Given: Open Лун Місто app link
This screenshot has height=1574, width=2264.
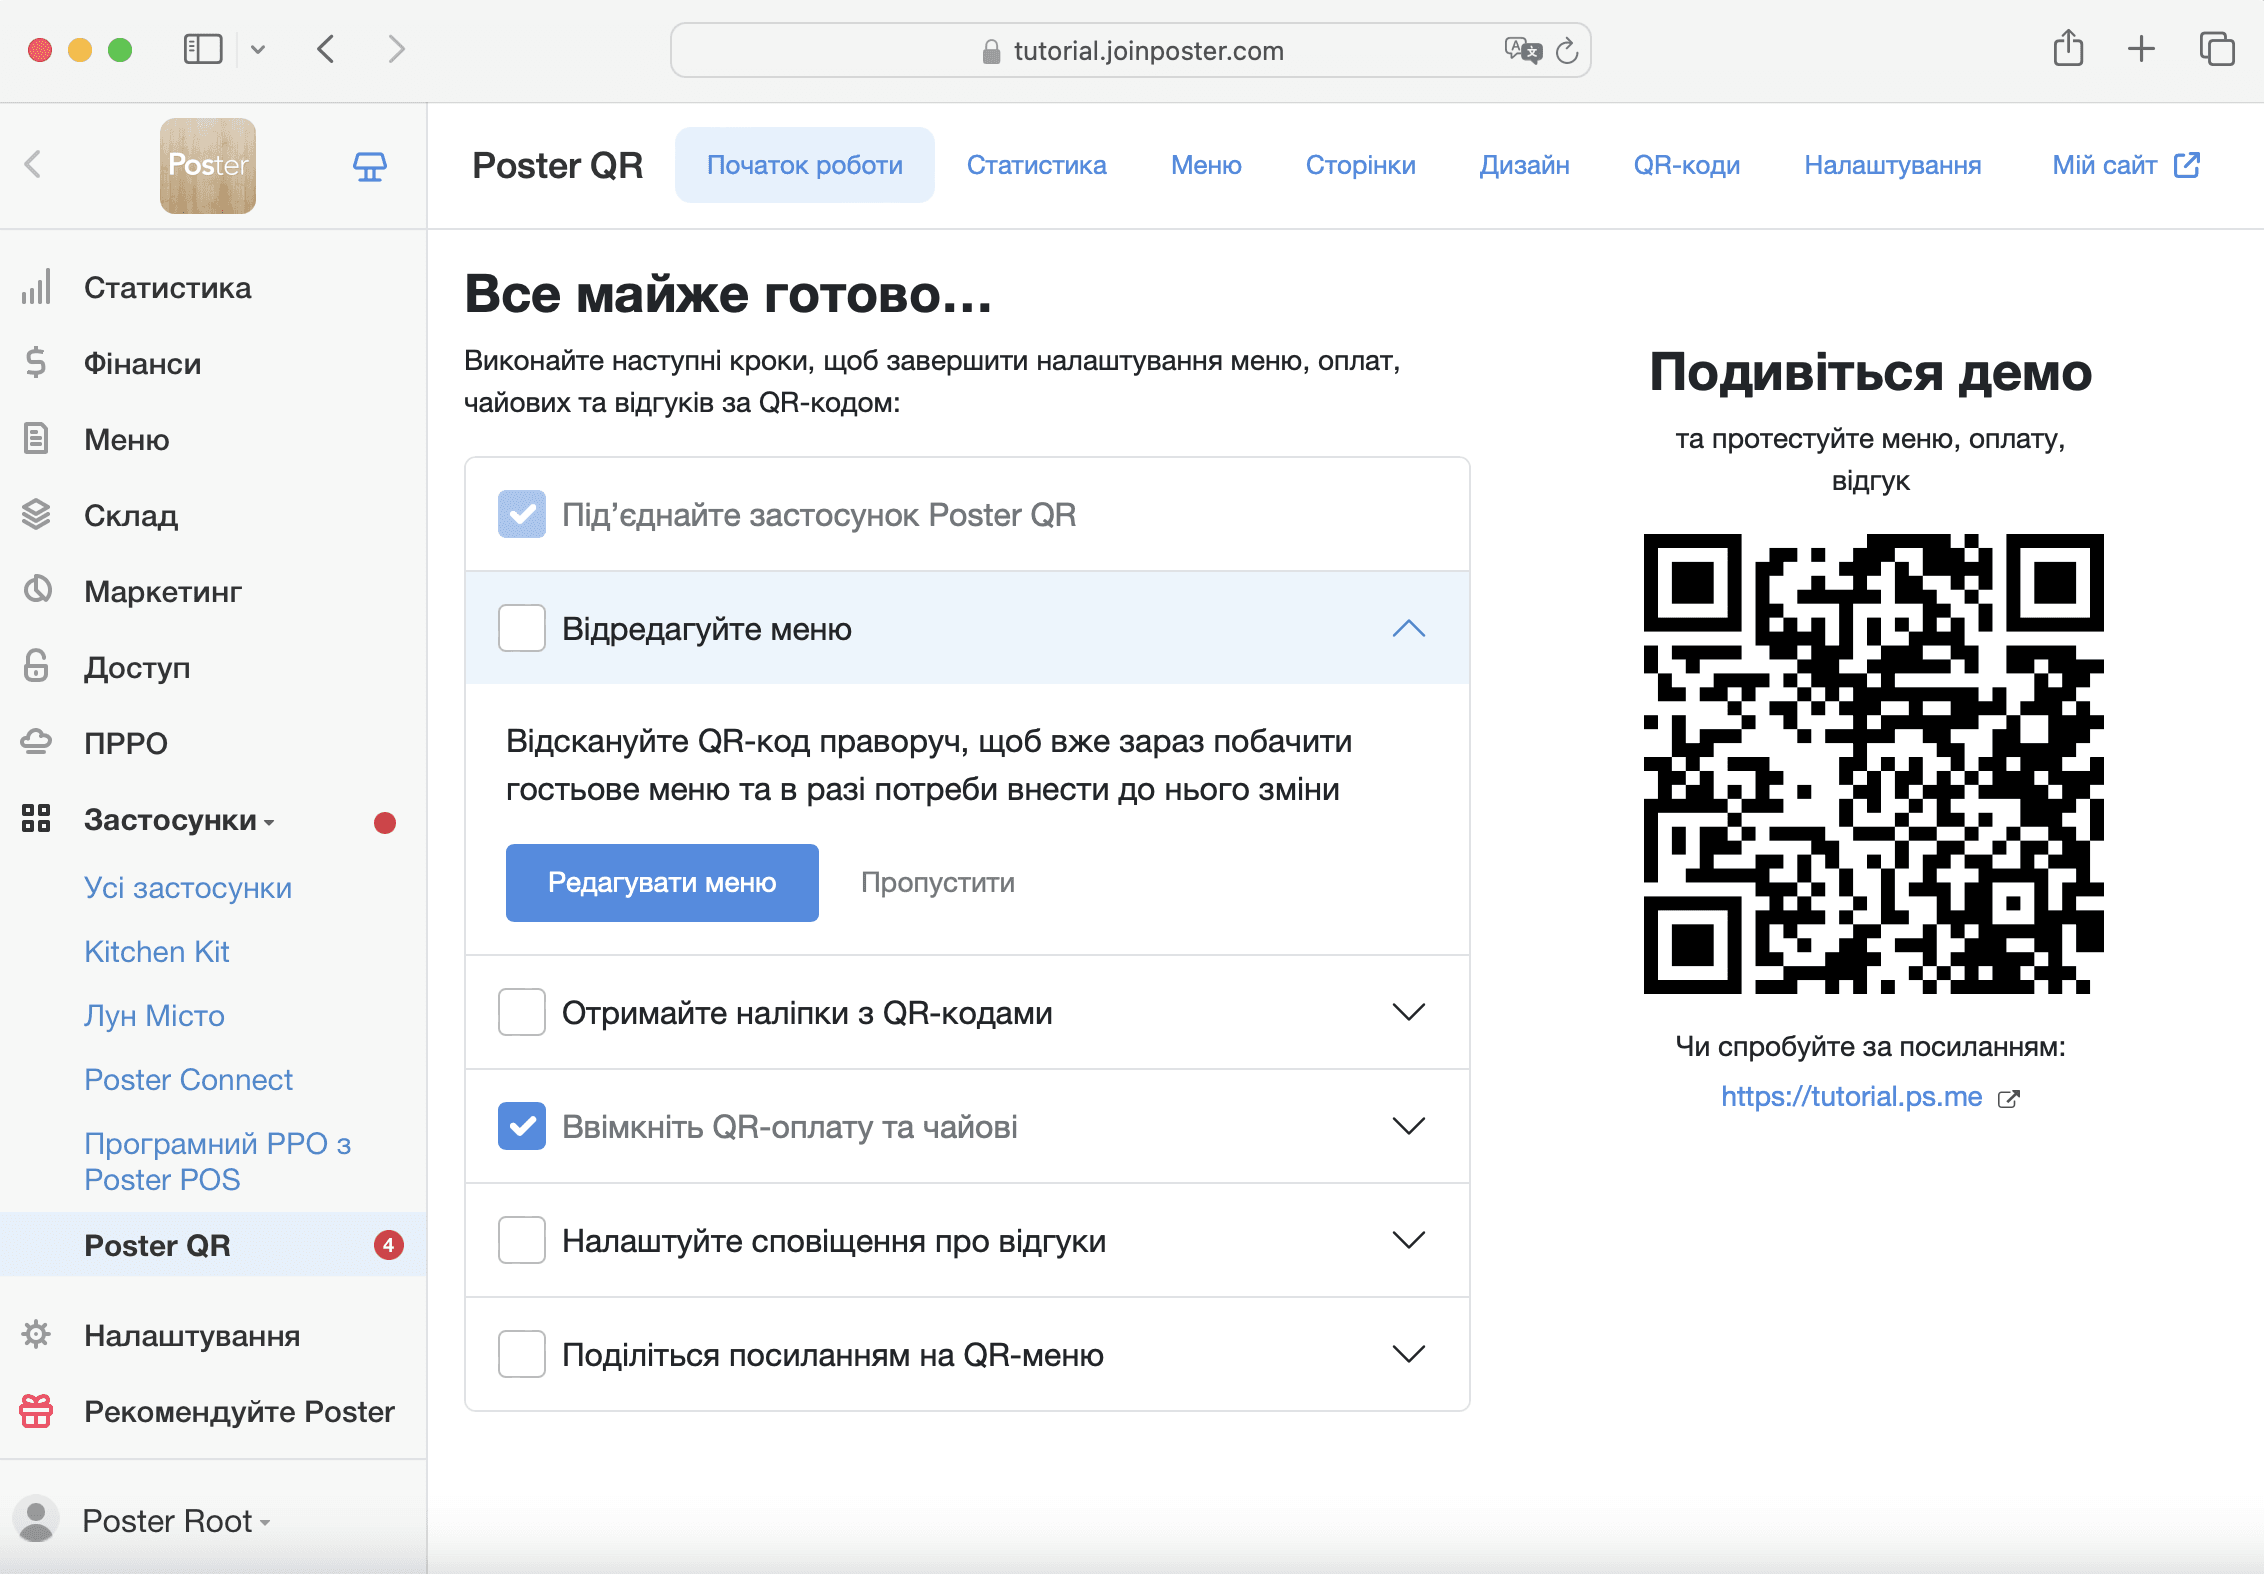Looking at the screenshot, I should point(154,1016).
